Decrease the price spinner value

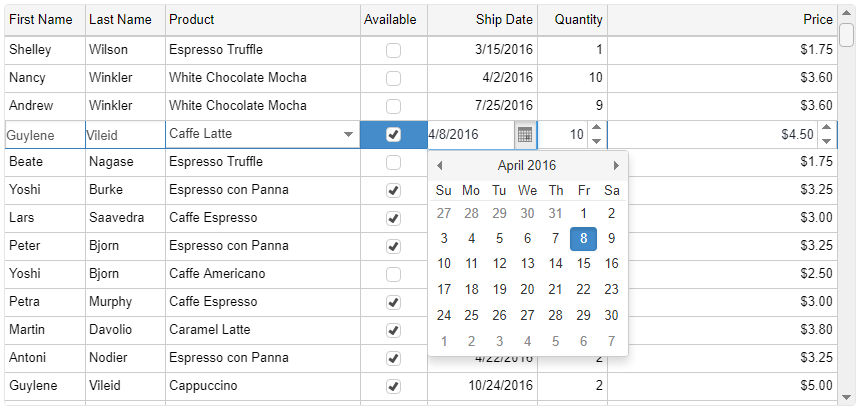tap(826, 141)
